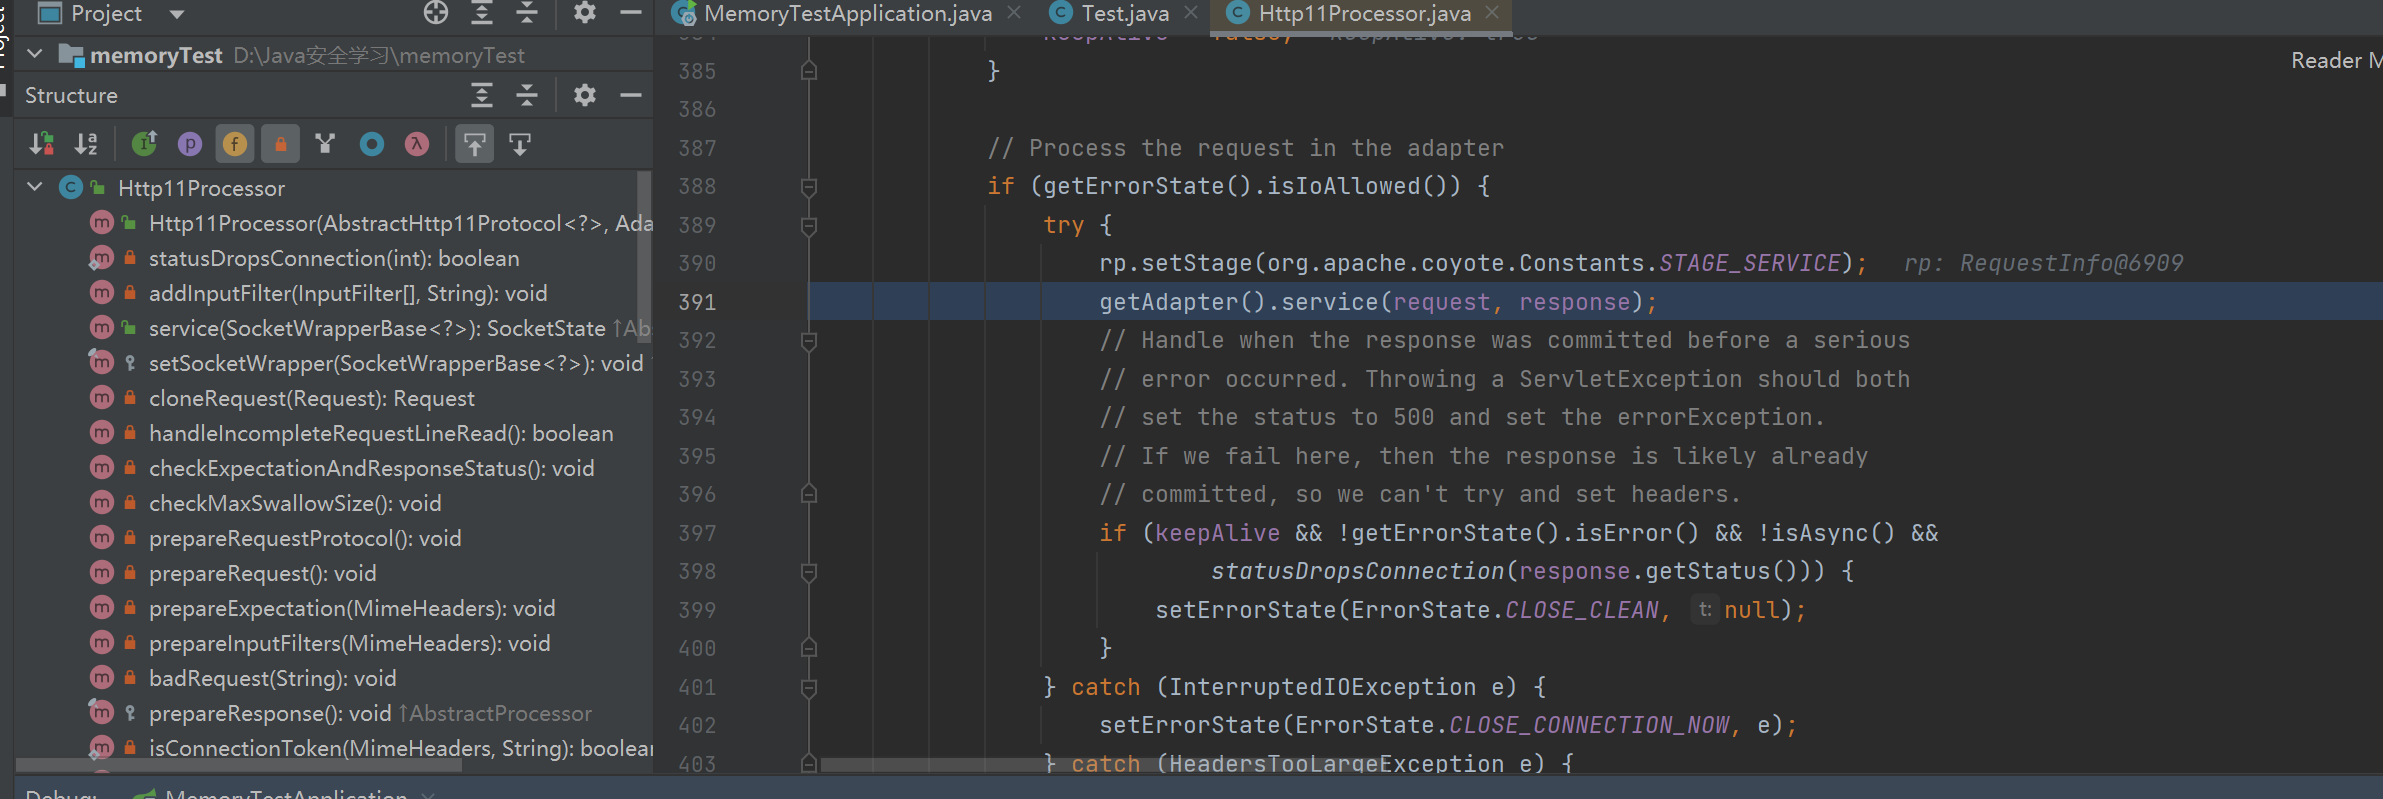
Task: Hide the Structure panel with minus
Action: pyautogui.click(x=631, y=95)
